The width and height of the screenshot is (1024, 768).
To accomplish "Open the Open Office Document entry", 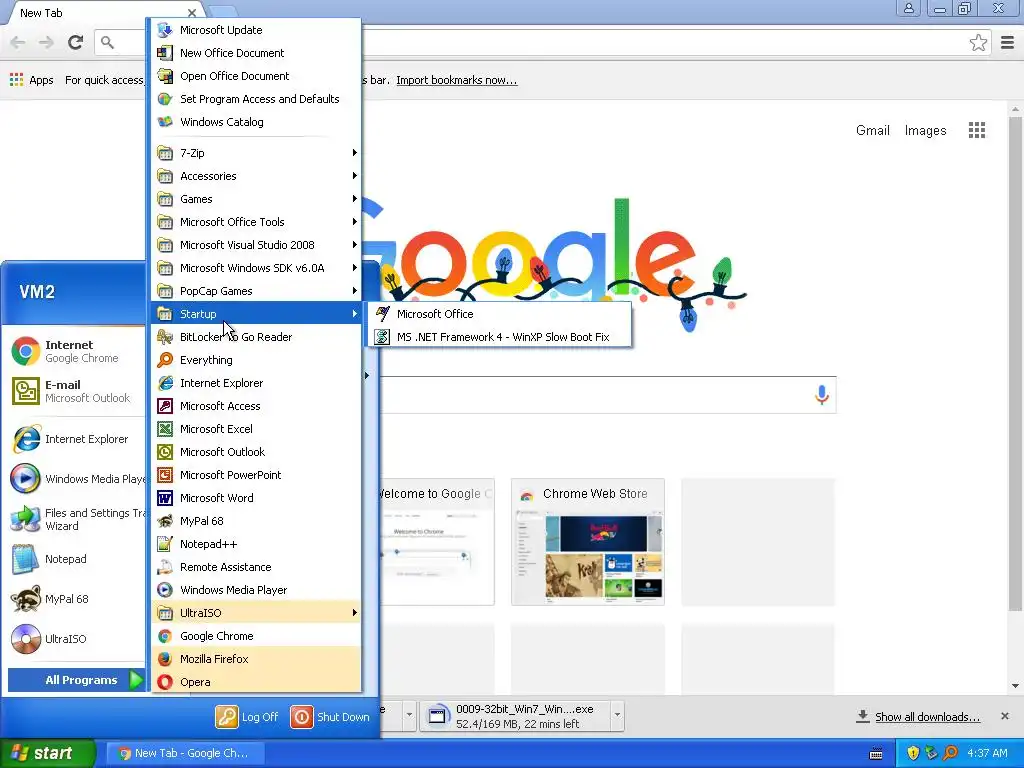I will tap(256, 76).
